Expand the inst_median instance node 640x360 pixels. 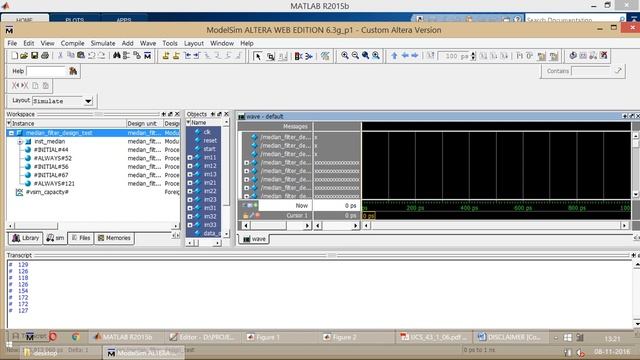(x=20, y=142)
